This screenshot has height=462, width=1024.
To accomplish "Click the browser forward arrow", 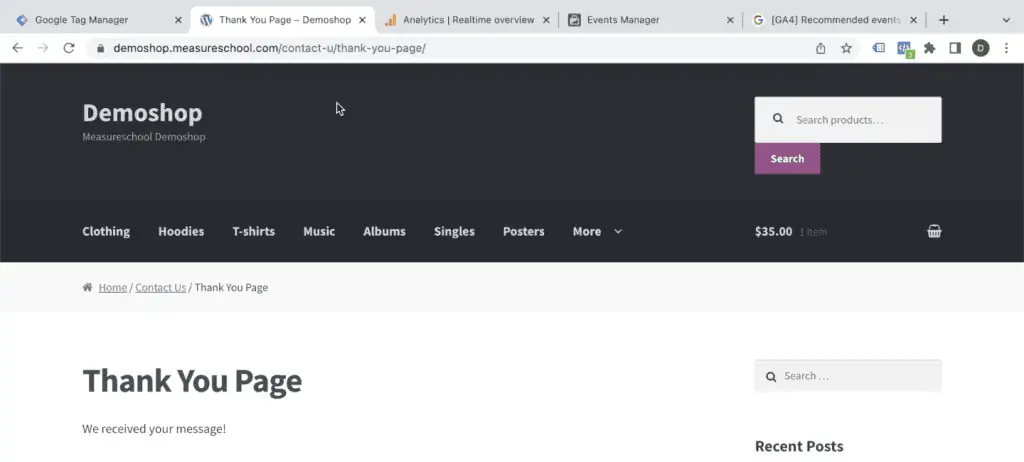I will (x=43, y=48).
